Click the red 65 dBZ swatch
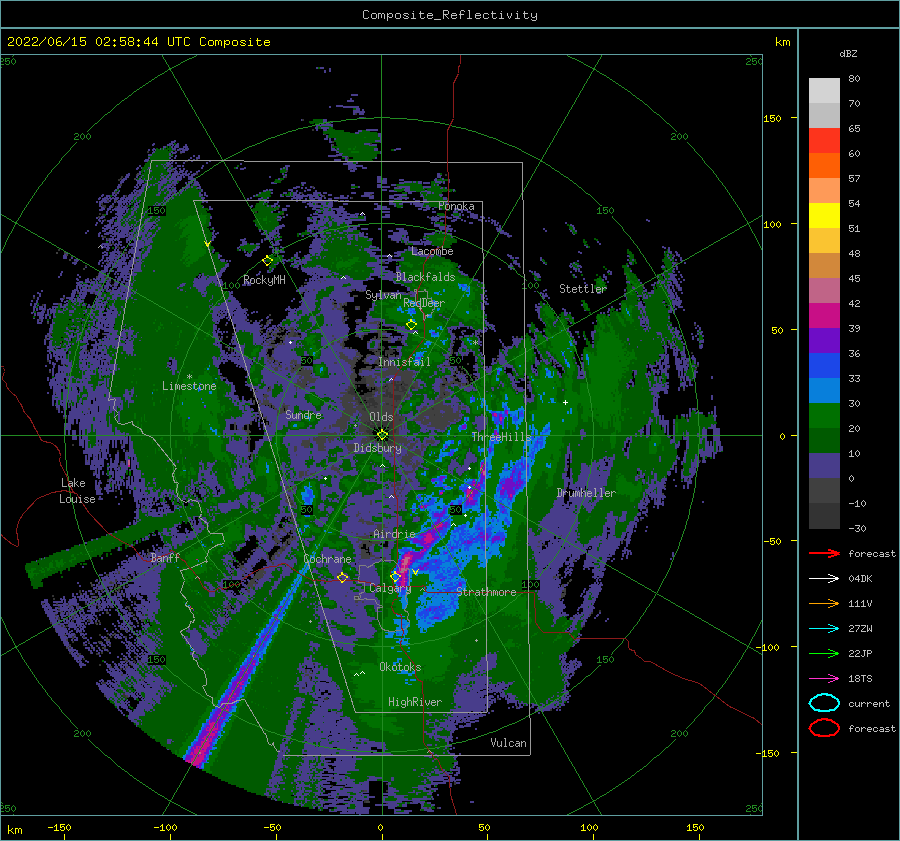The image size is (900, 841). [x=824, y=140]
